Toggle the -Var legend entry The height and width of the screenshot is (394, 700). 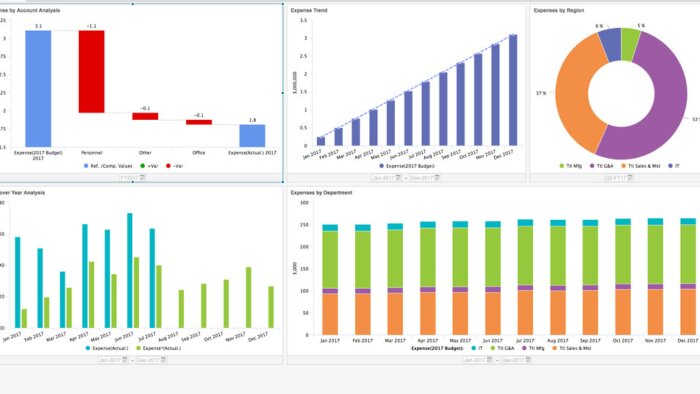(175, 166)
